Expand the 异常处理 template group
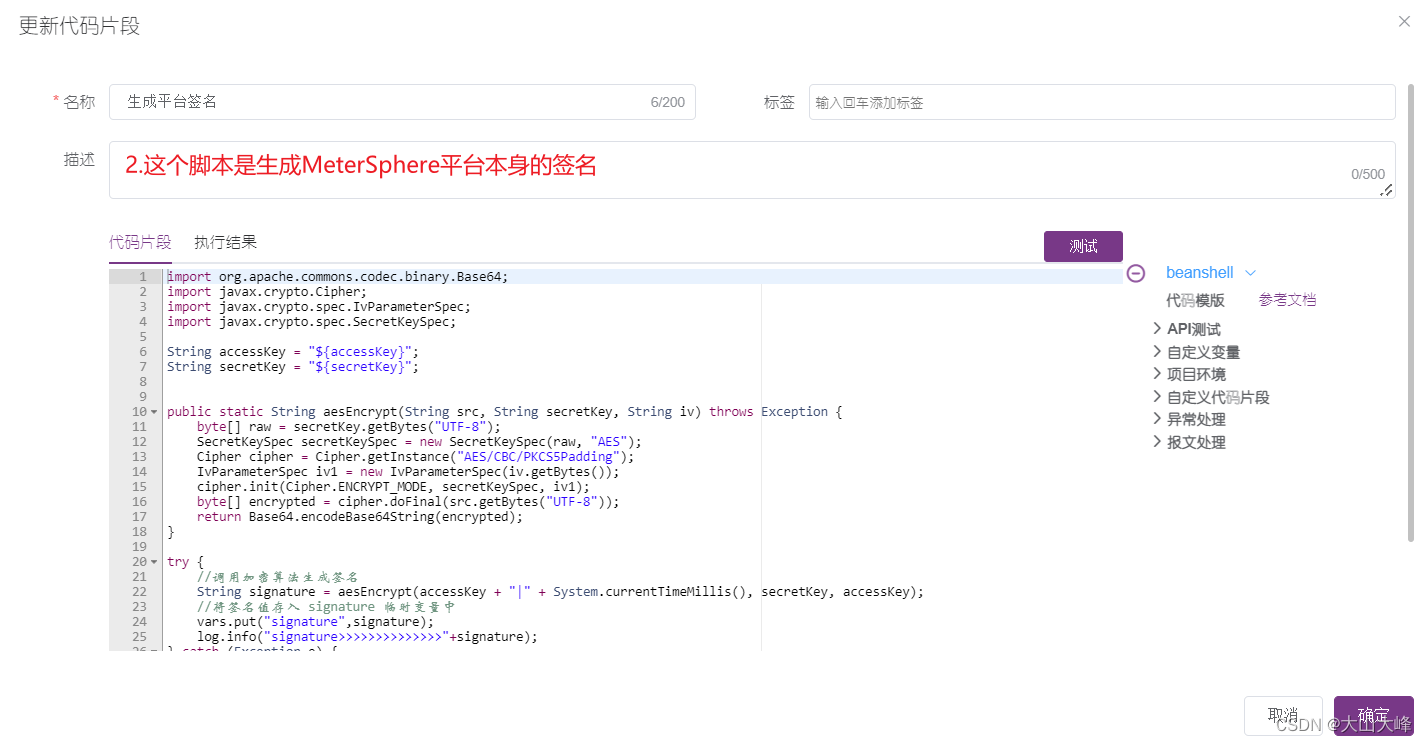The image size is (1428, 743). click(1189, 419)
